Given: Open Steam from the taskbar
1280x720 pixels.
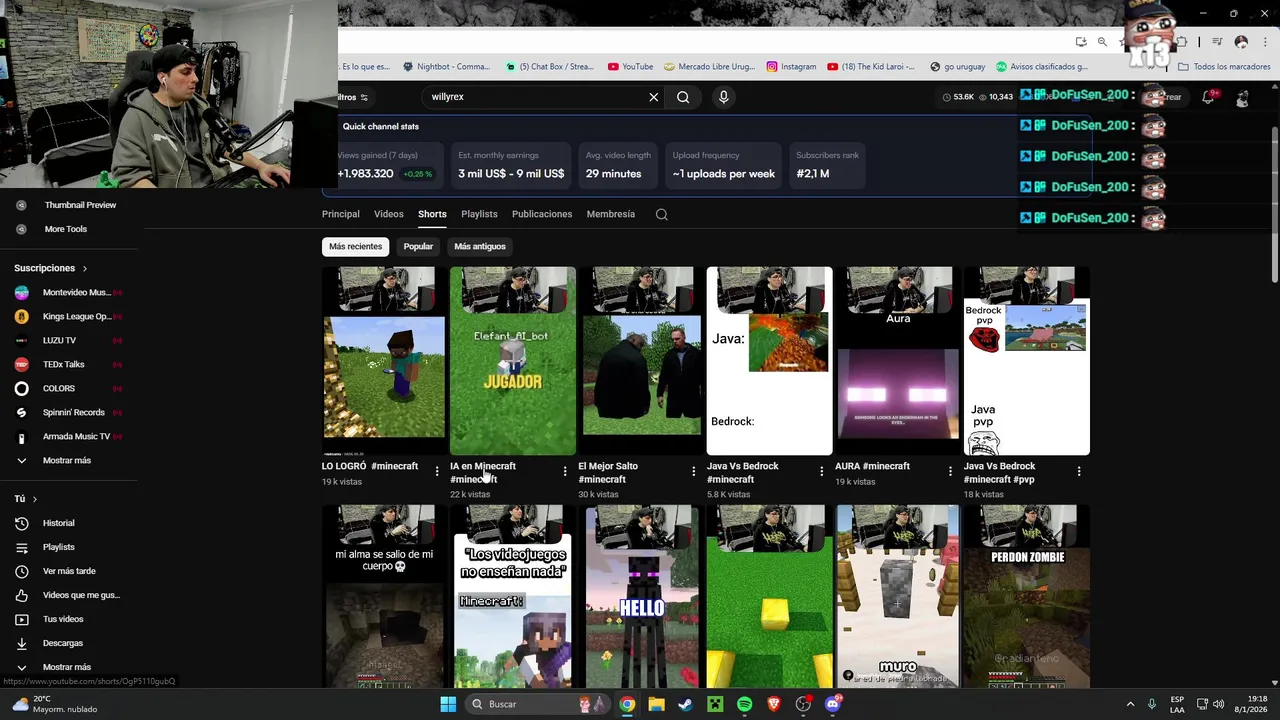Looking at the screenshot, I should pyautogui.click(x=685, y=704).
